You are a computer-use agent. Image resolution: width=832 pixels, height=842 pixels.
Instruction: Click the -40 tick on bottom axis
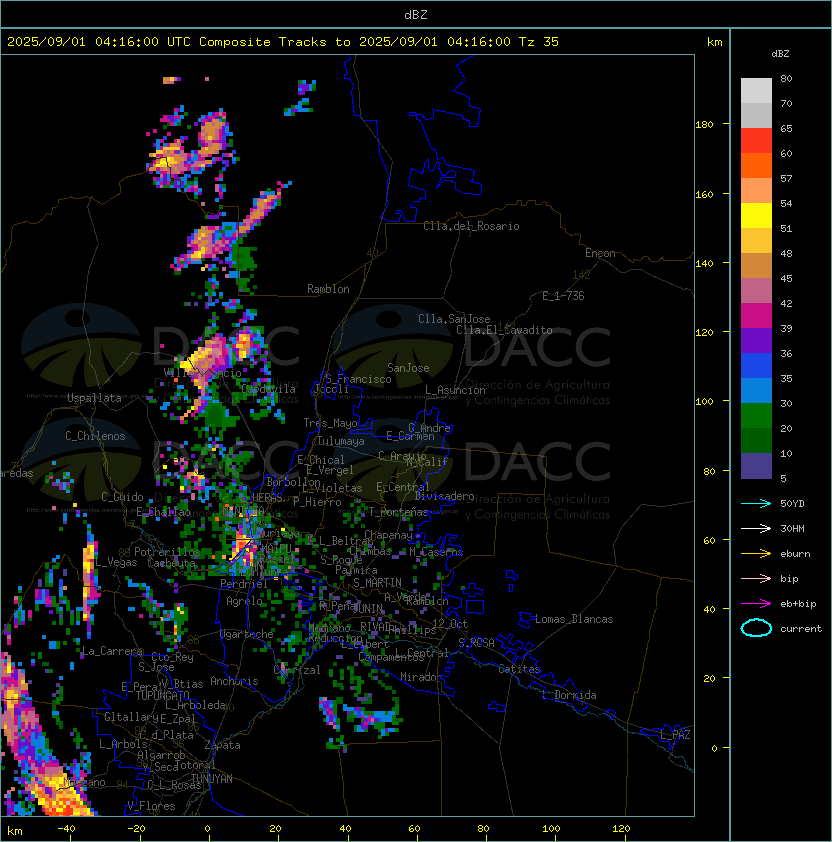[66, 829]
